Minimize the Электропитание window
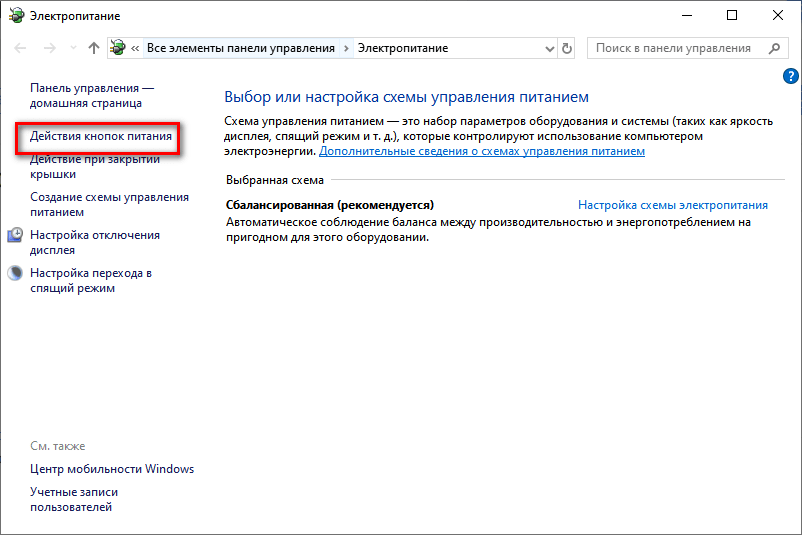The image size is (802, 535). tap(686, 15)
